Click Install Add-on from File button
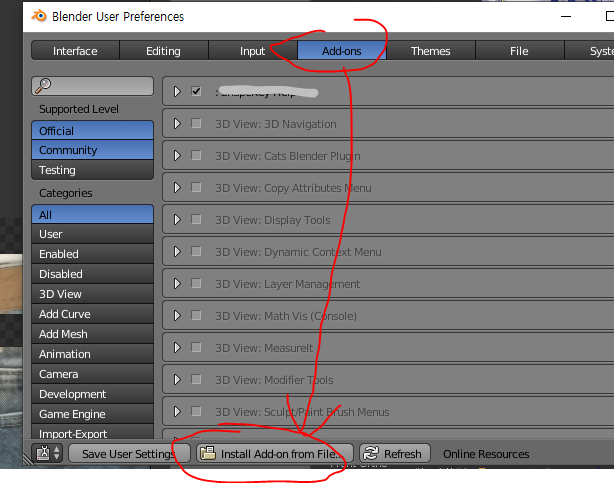 (274, 453)
